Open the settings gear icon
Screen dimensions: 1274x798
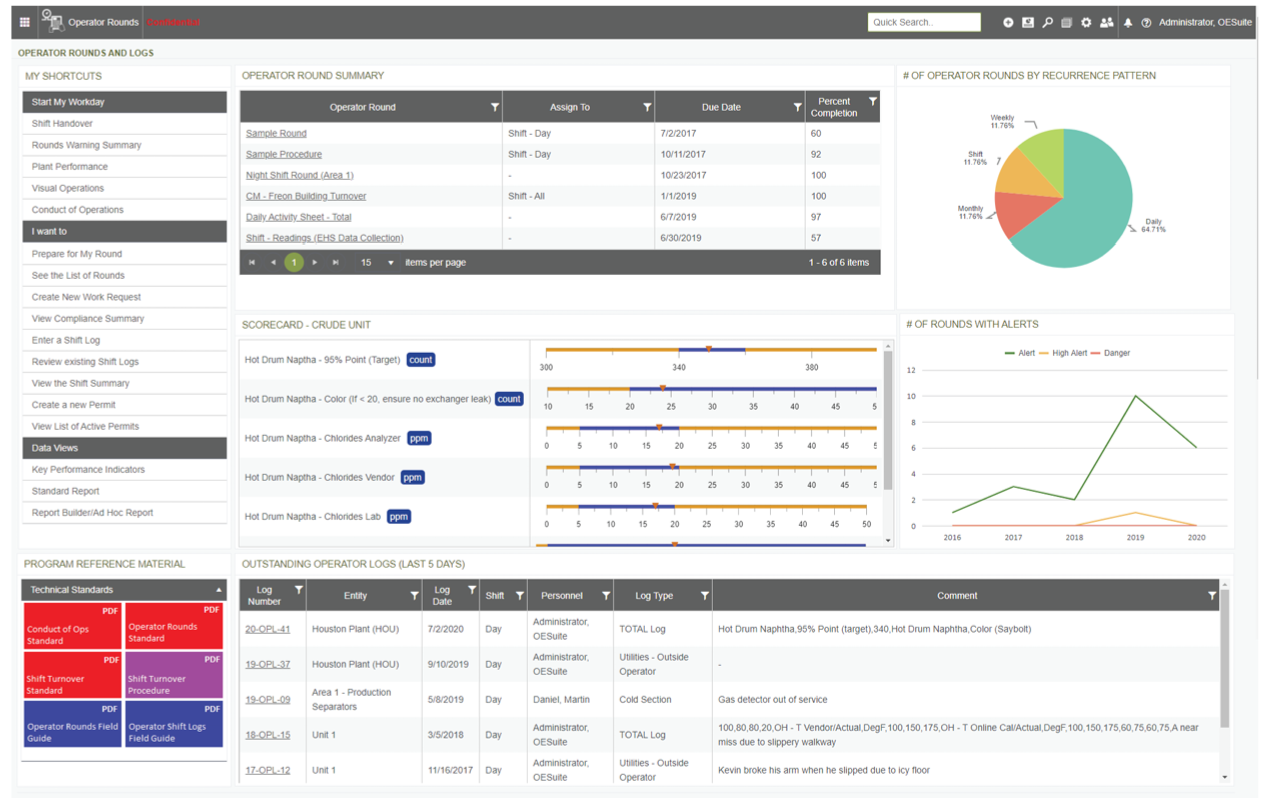point(1086,22)
